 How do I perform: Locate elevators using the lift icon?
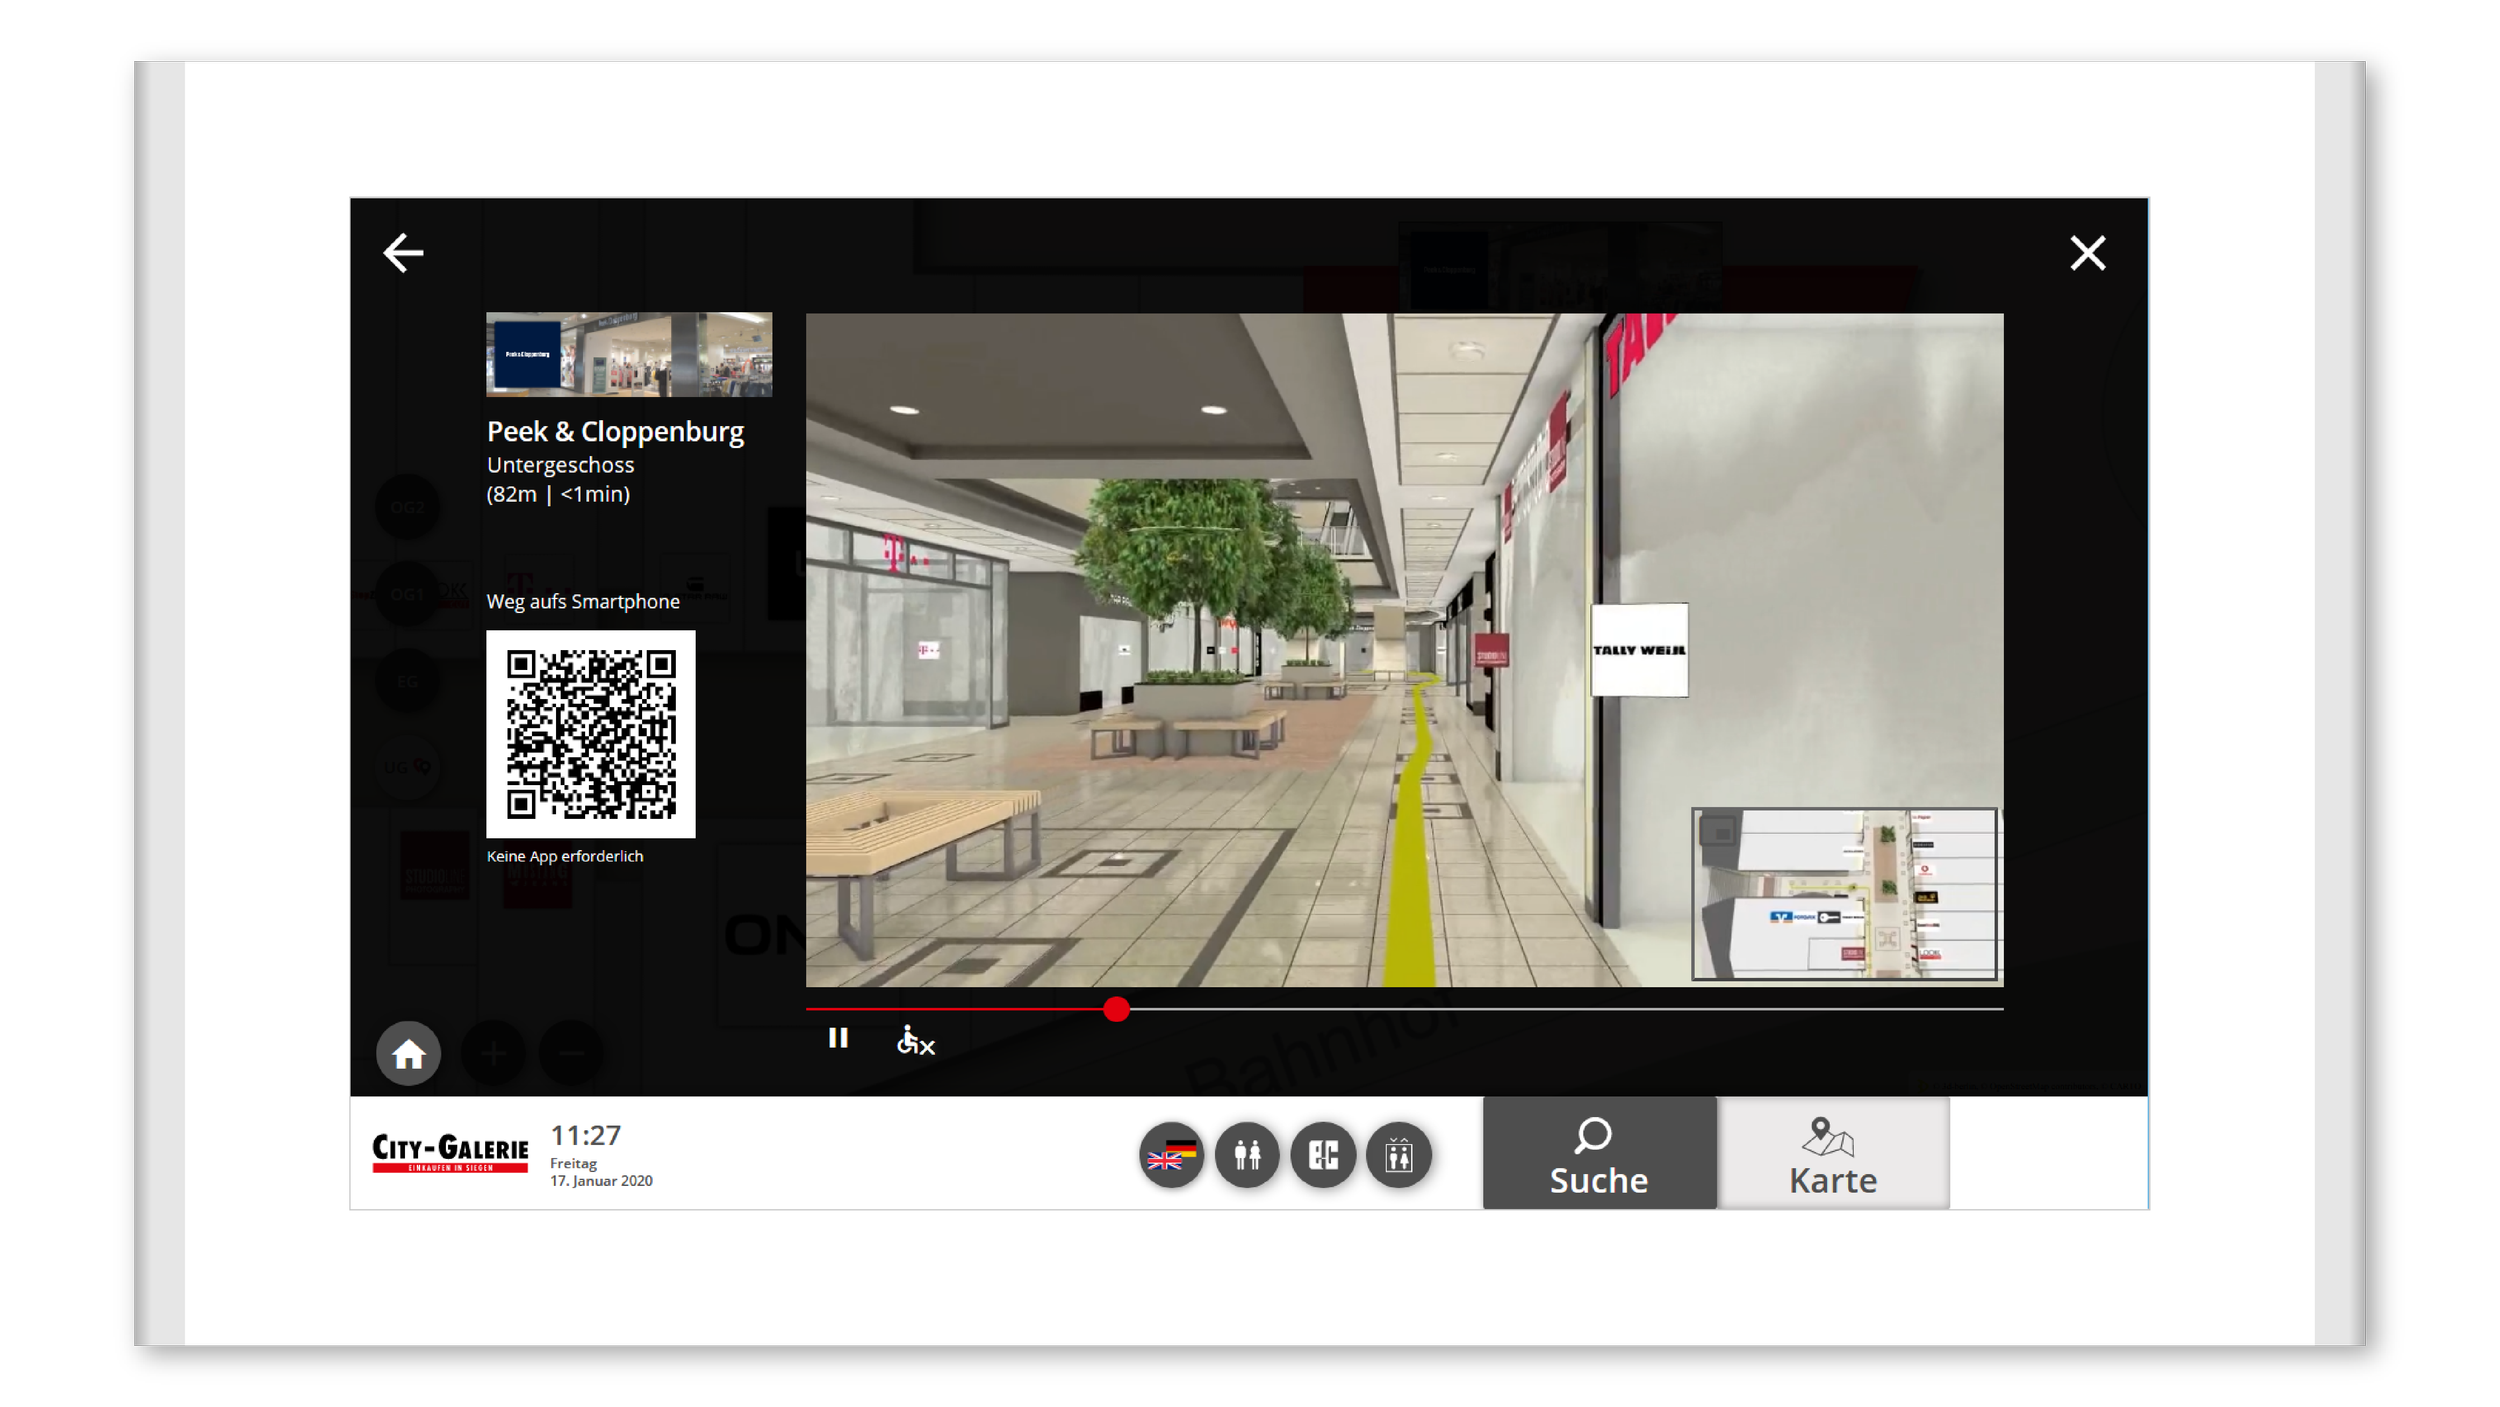pyautogui.click(x=1399, y=1155)
